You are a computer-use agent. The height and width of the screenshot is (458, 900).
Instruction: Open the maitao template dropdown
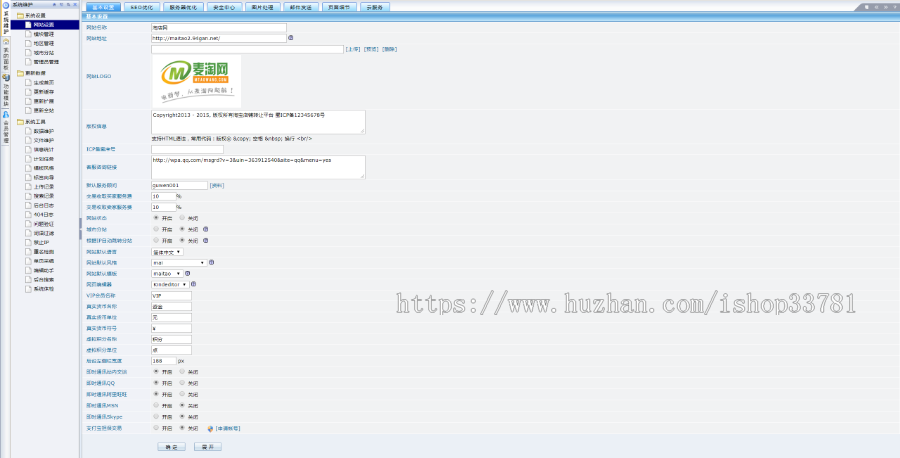pos(167,274)
